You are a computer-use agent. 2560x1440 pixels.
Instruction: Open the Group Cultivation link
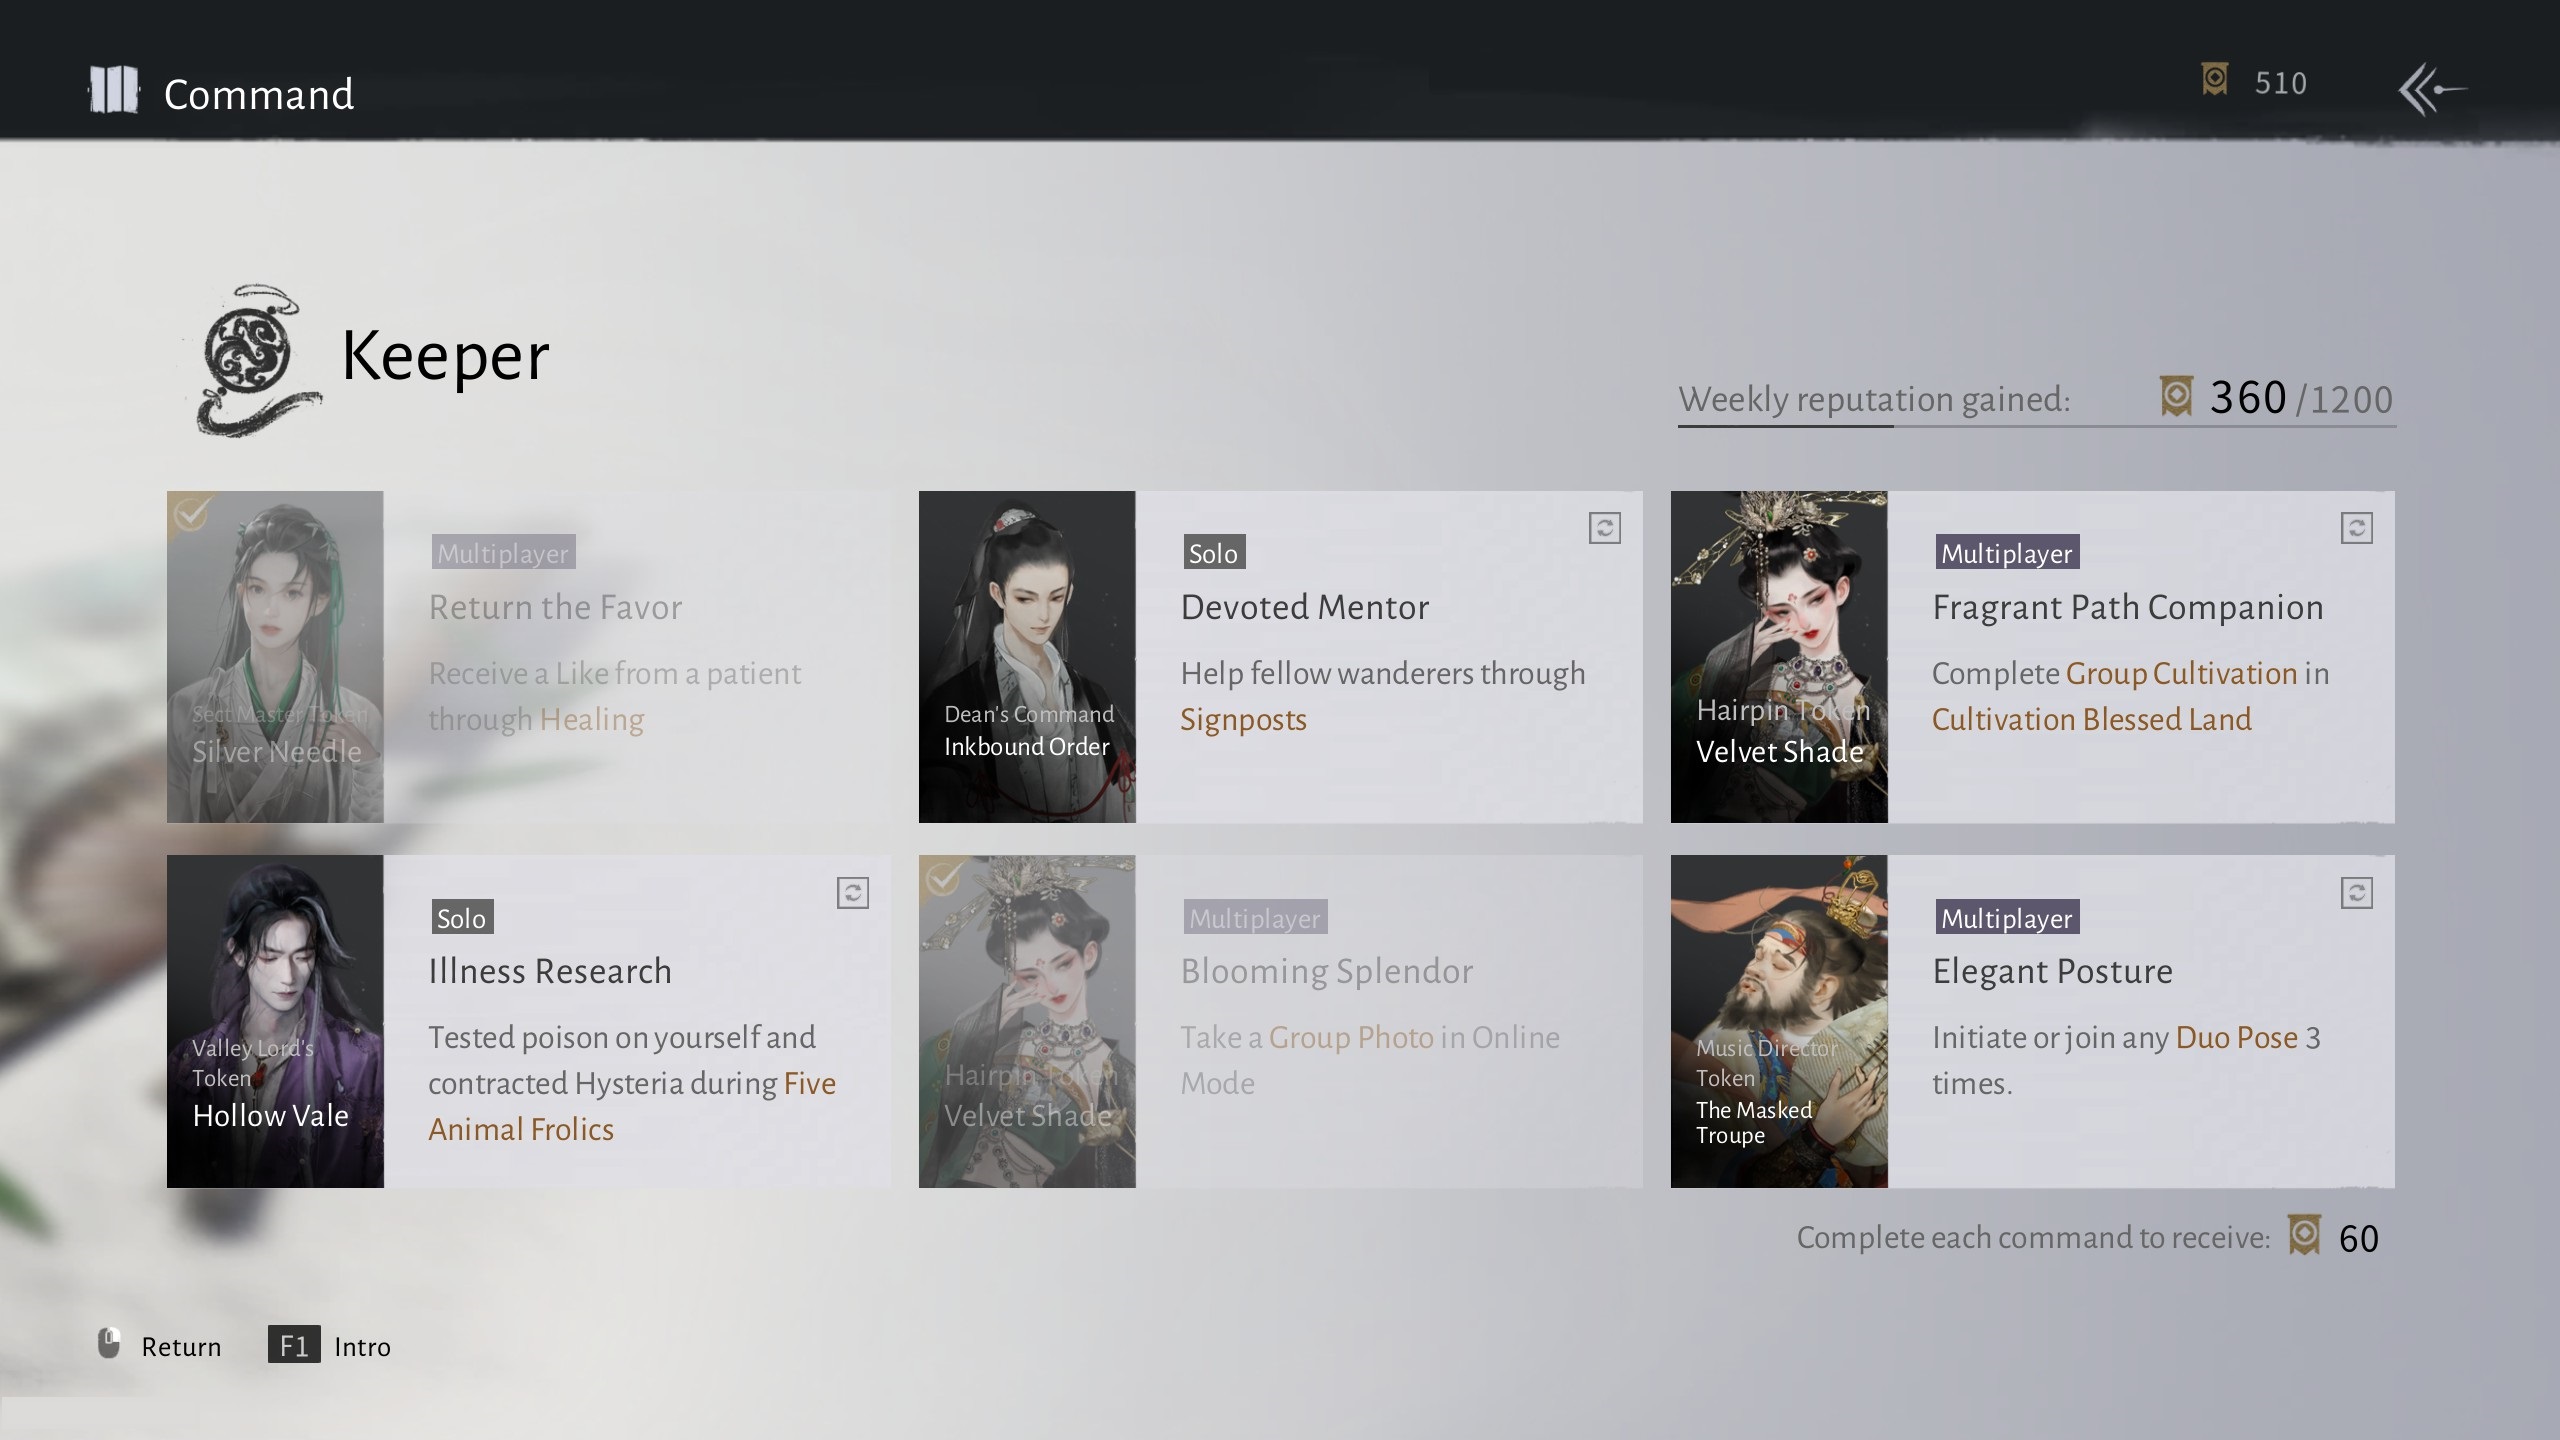[x=2181, y=674]
